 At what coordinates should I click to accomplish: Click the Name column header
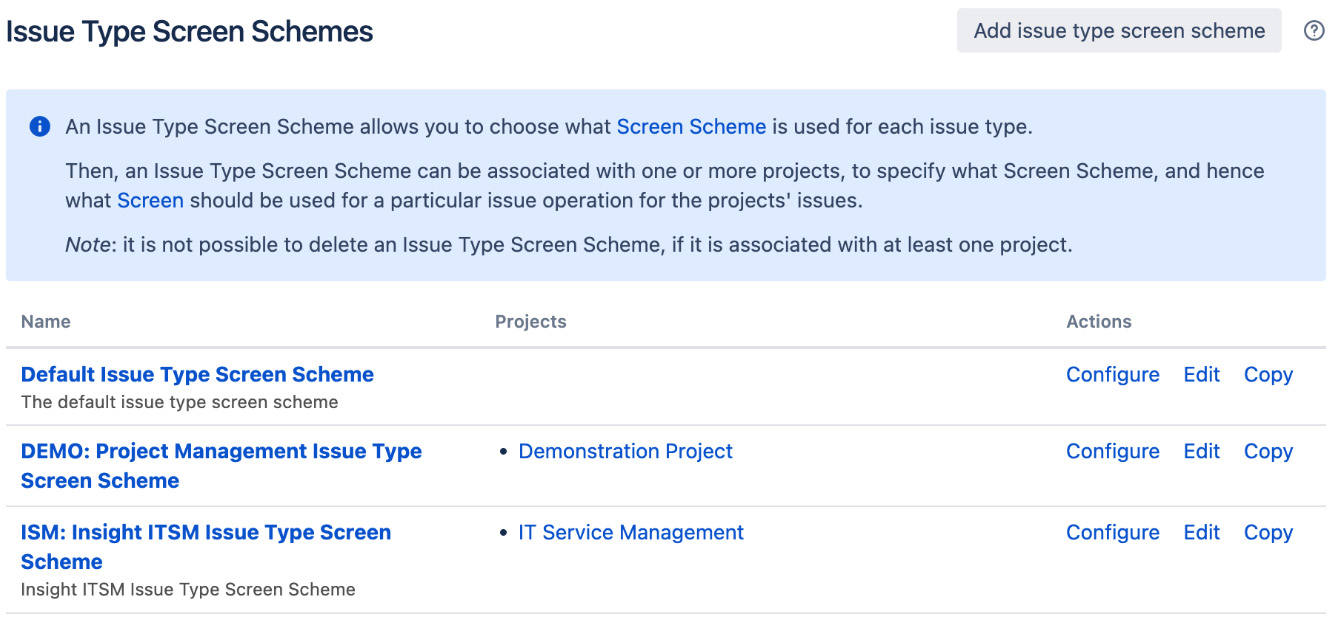click(45, 321)
